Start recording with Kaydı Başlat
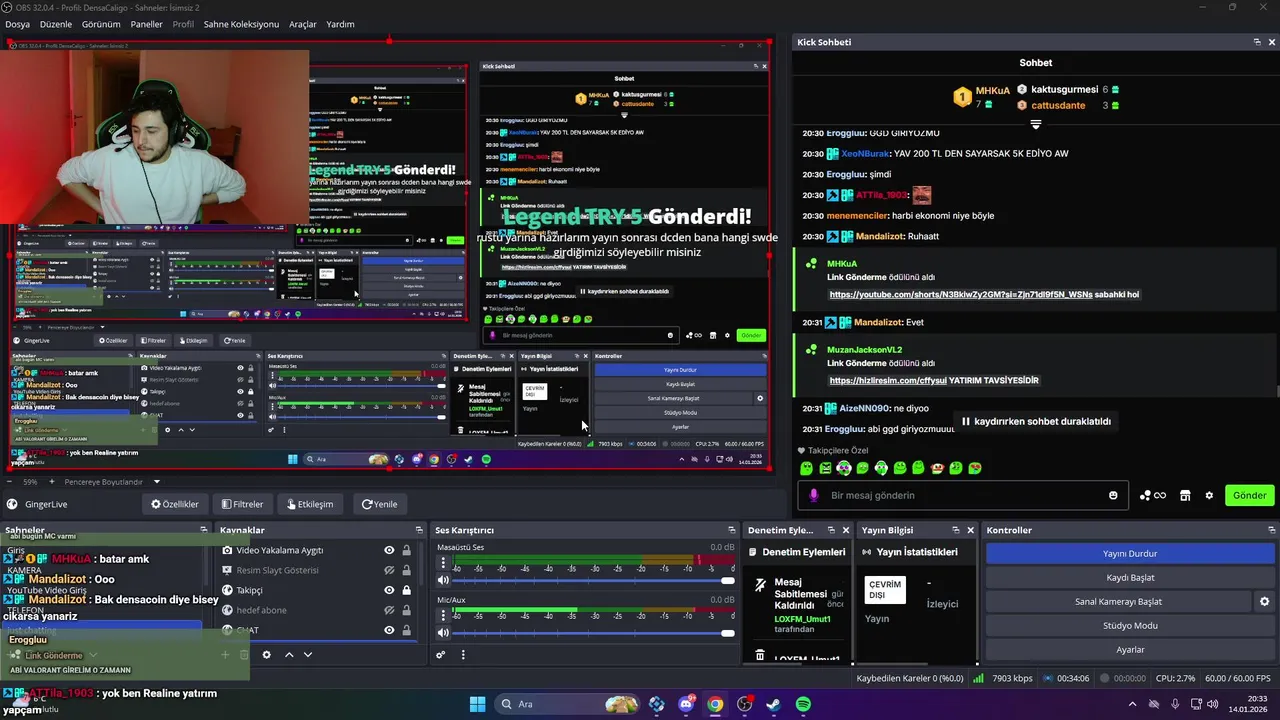Viewport: 1280px width, 720px height. pos(1130,577)
